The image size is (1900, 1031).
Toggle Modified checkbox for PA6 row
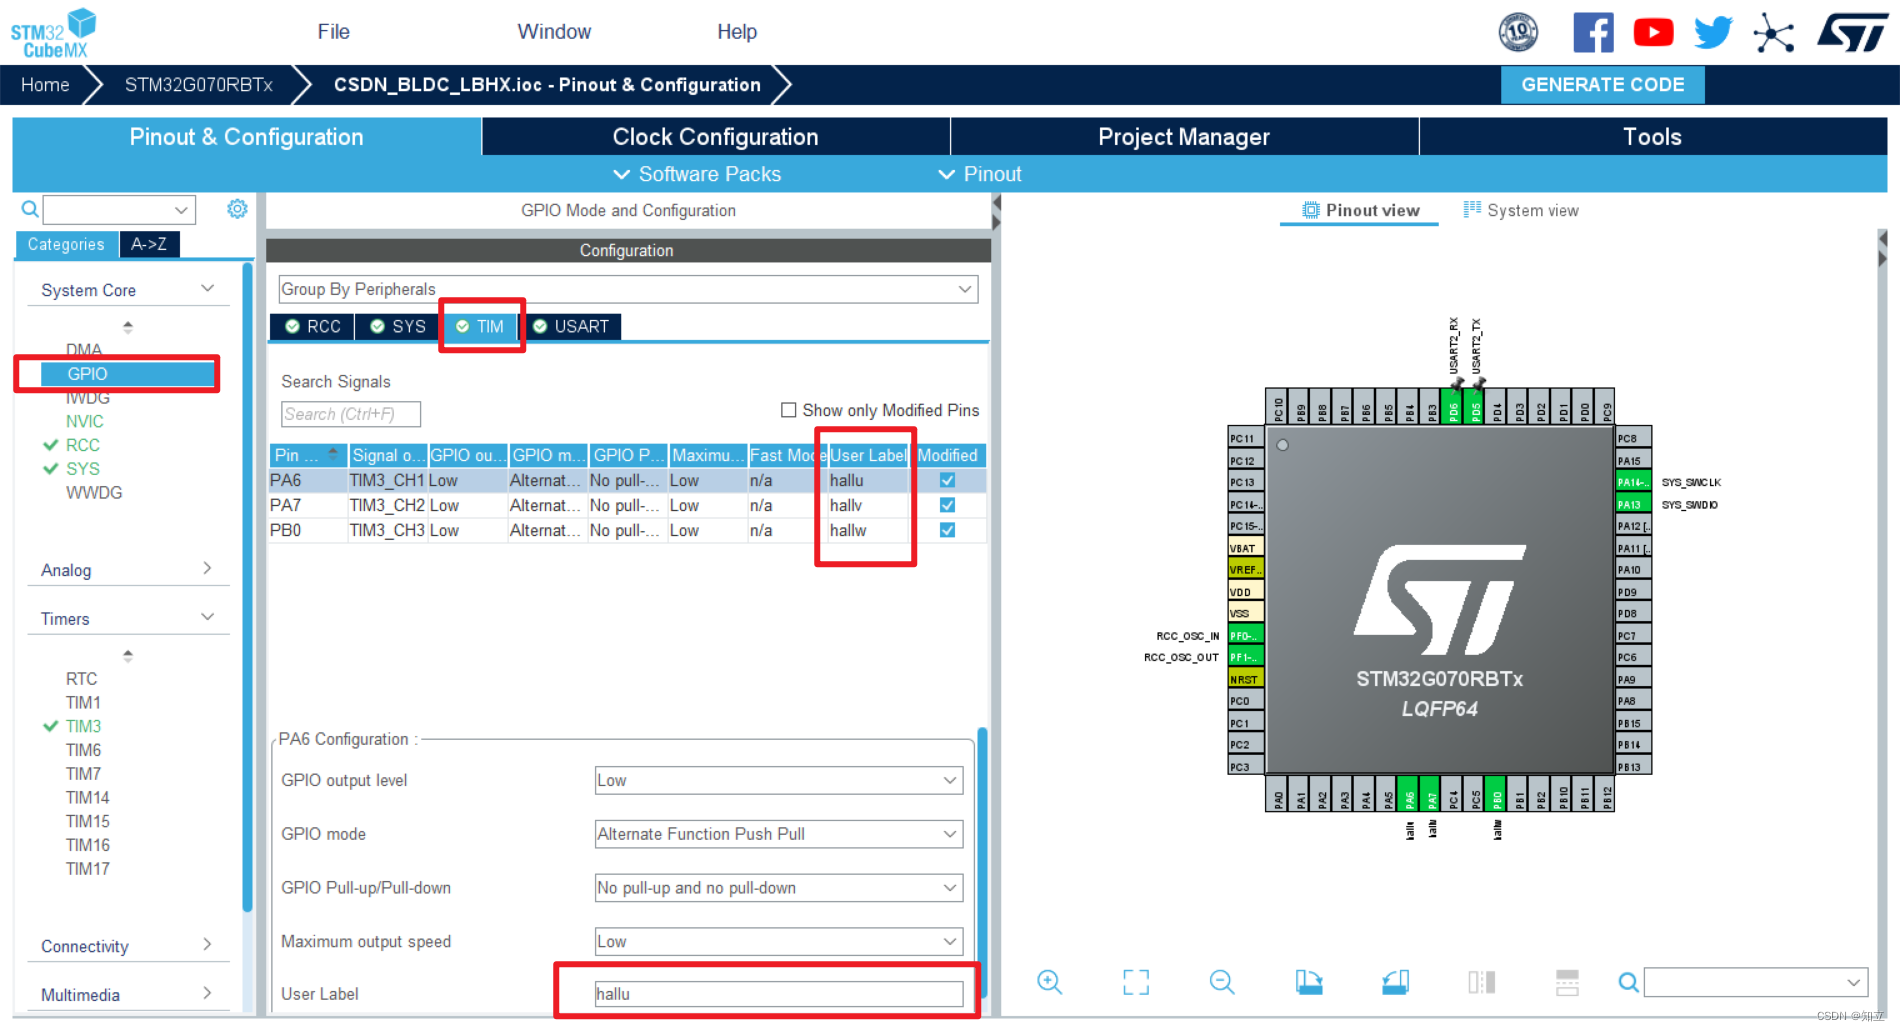pos(947,480)
